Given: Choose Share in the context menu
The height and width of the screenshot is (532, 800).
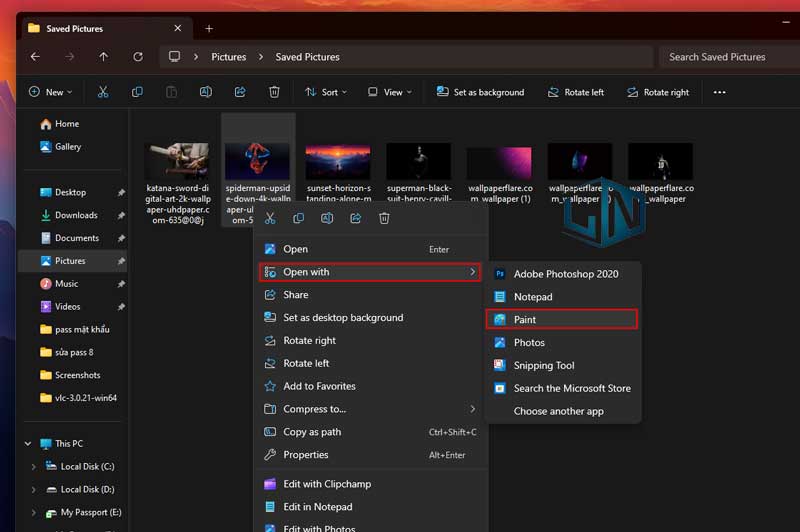Looking at the screenshot, I should (370, 294).
